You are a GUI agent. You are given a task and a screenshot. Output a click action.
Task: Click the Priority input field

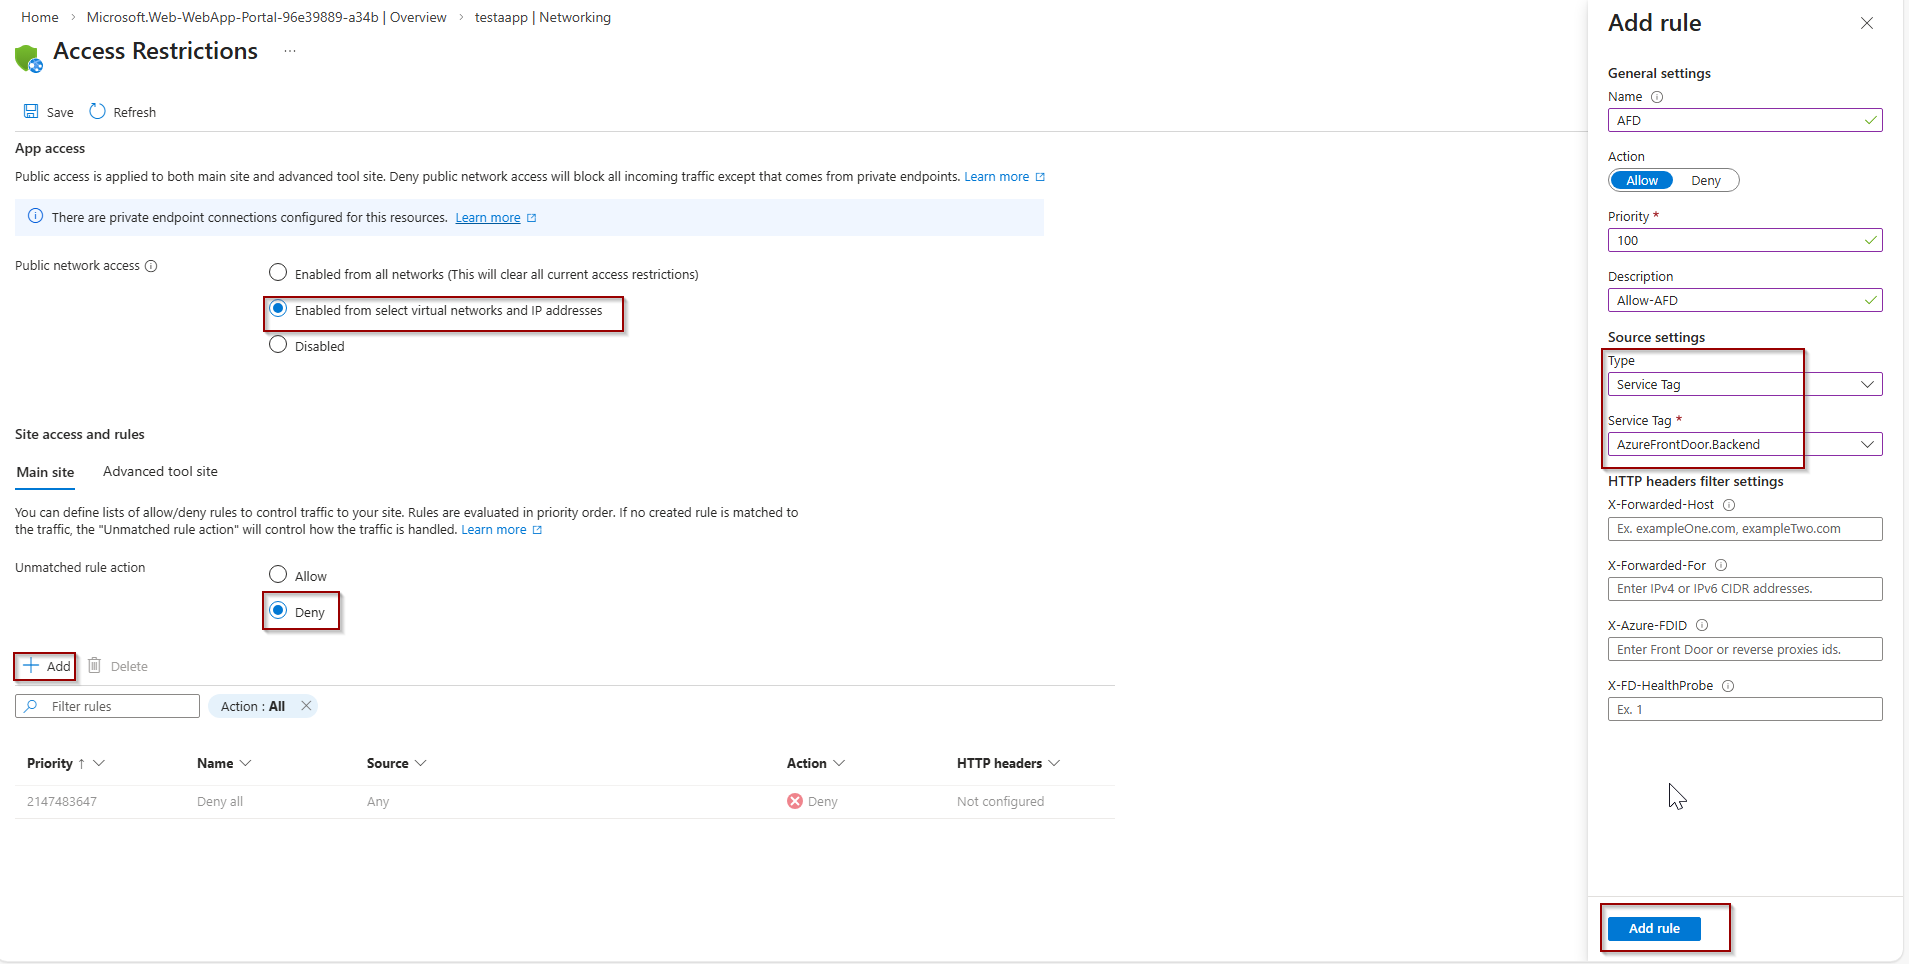(1745, 240)
